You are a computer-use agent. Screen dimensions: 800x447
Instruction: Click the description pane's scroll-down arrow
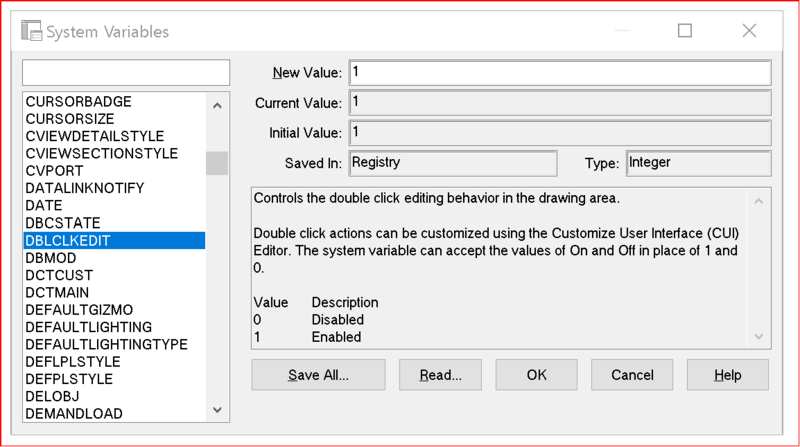pyautogui.click(x=758, y=337)
